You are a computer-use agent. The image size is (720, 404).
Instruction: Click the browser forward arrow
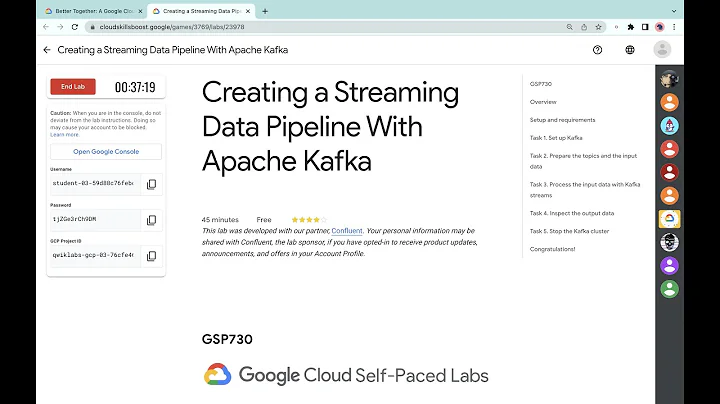coord(60,27)
